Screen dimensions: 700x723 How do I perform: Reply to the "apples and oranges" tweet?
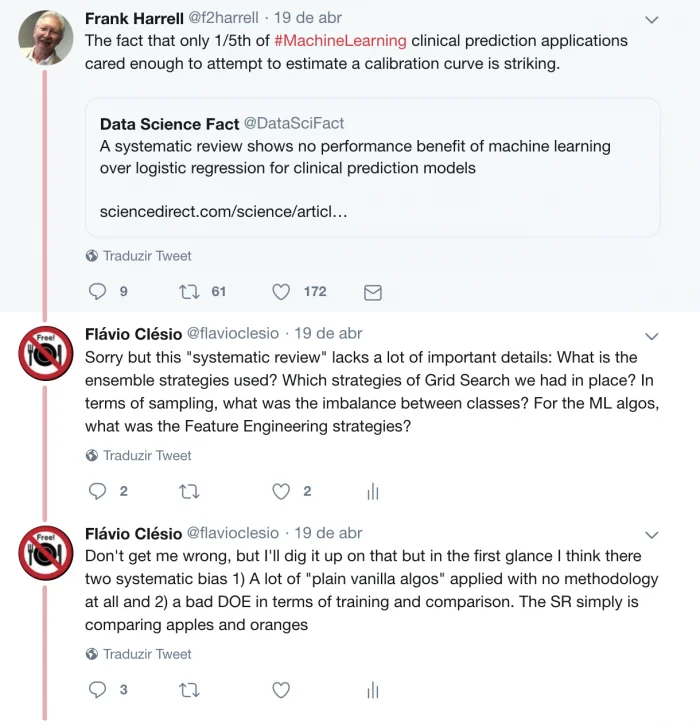point(97,690)
